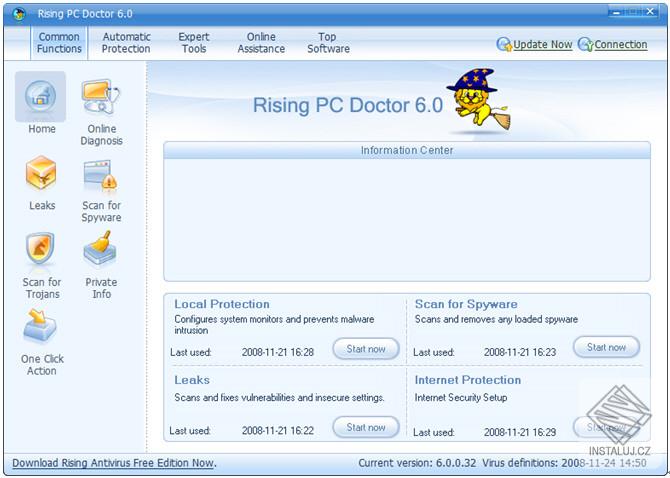Click the Rising PC Doctor 6.0 banner title
670x478 pixels.
point(348,105)
